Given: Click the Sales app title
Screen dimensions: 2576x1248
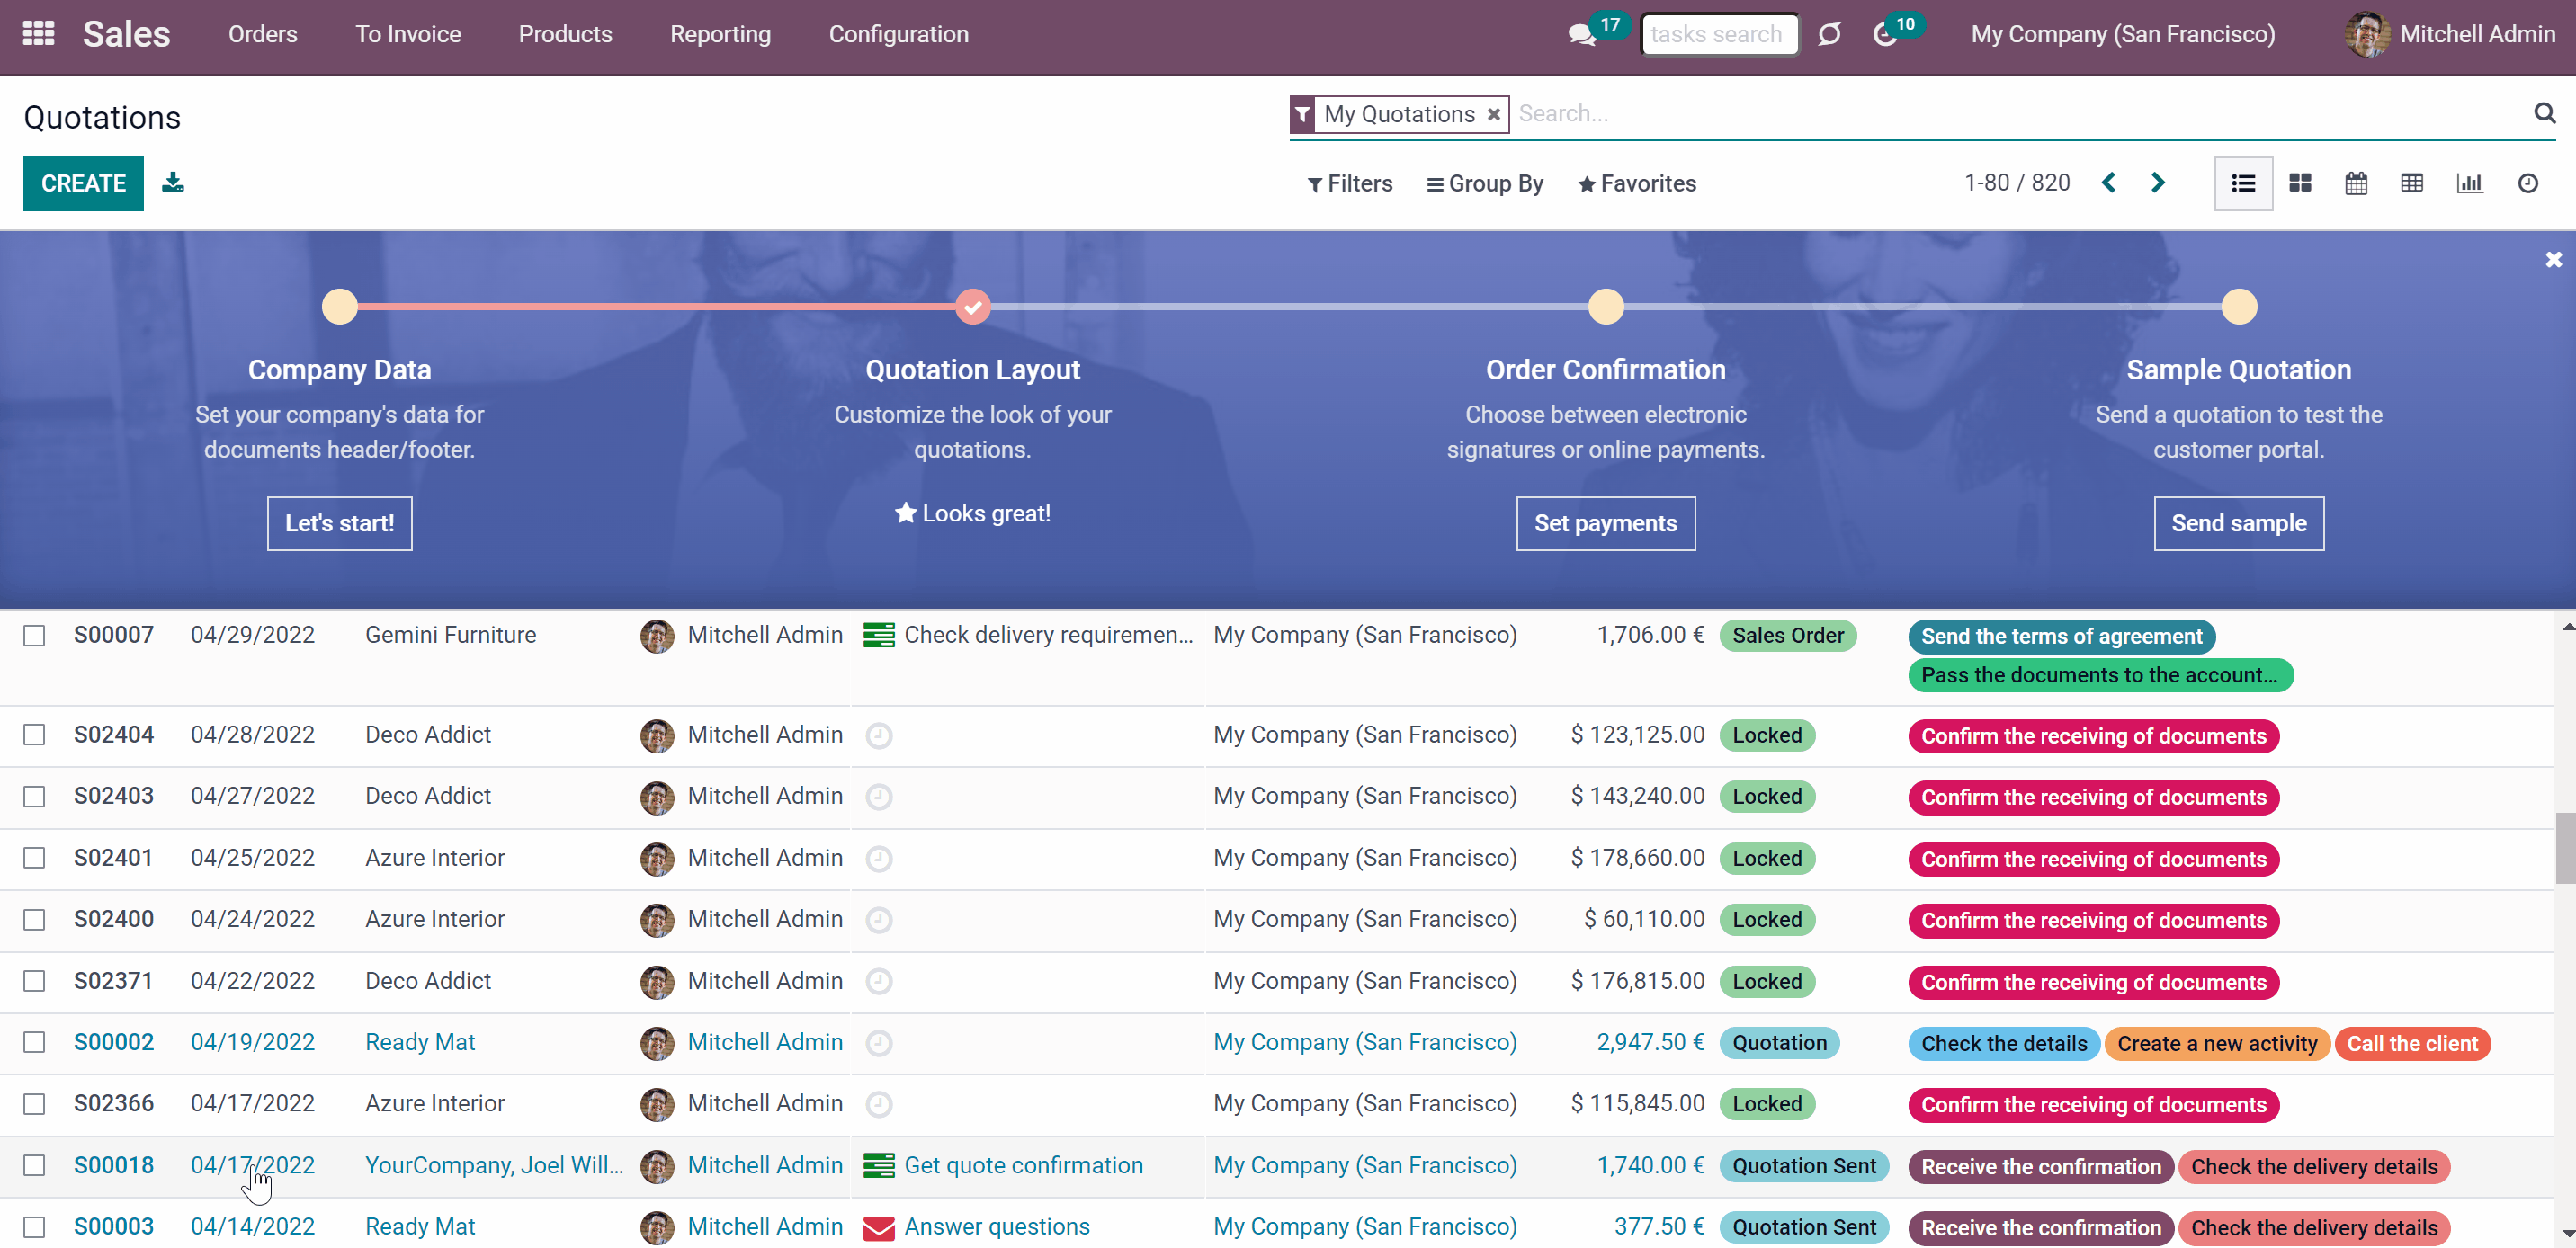Looking at the screenshot, I should pyautogui.click(x=127, y=34).
